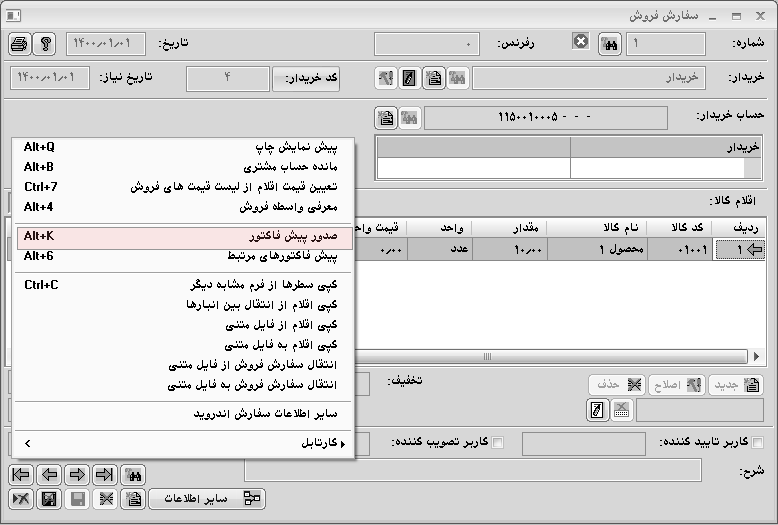Click the plain left-arrow record navigation button
Image resolution: width=778 pixels, height=525 pixels.
click(x=49, y=474)
